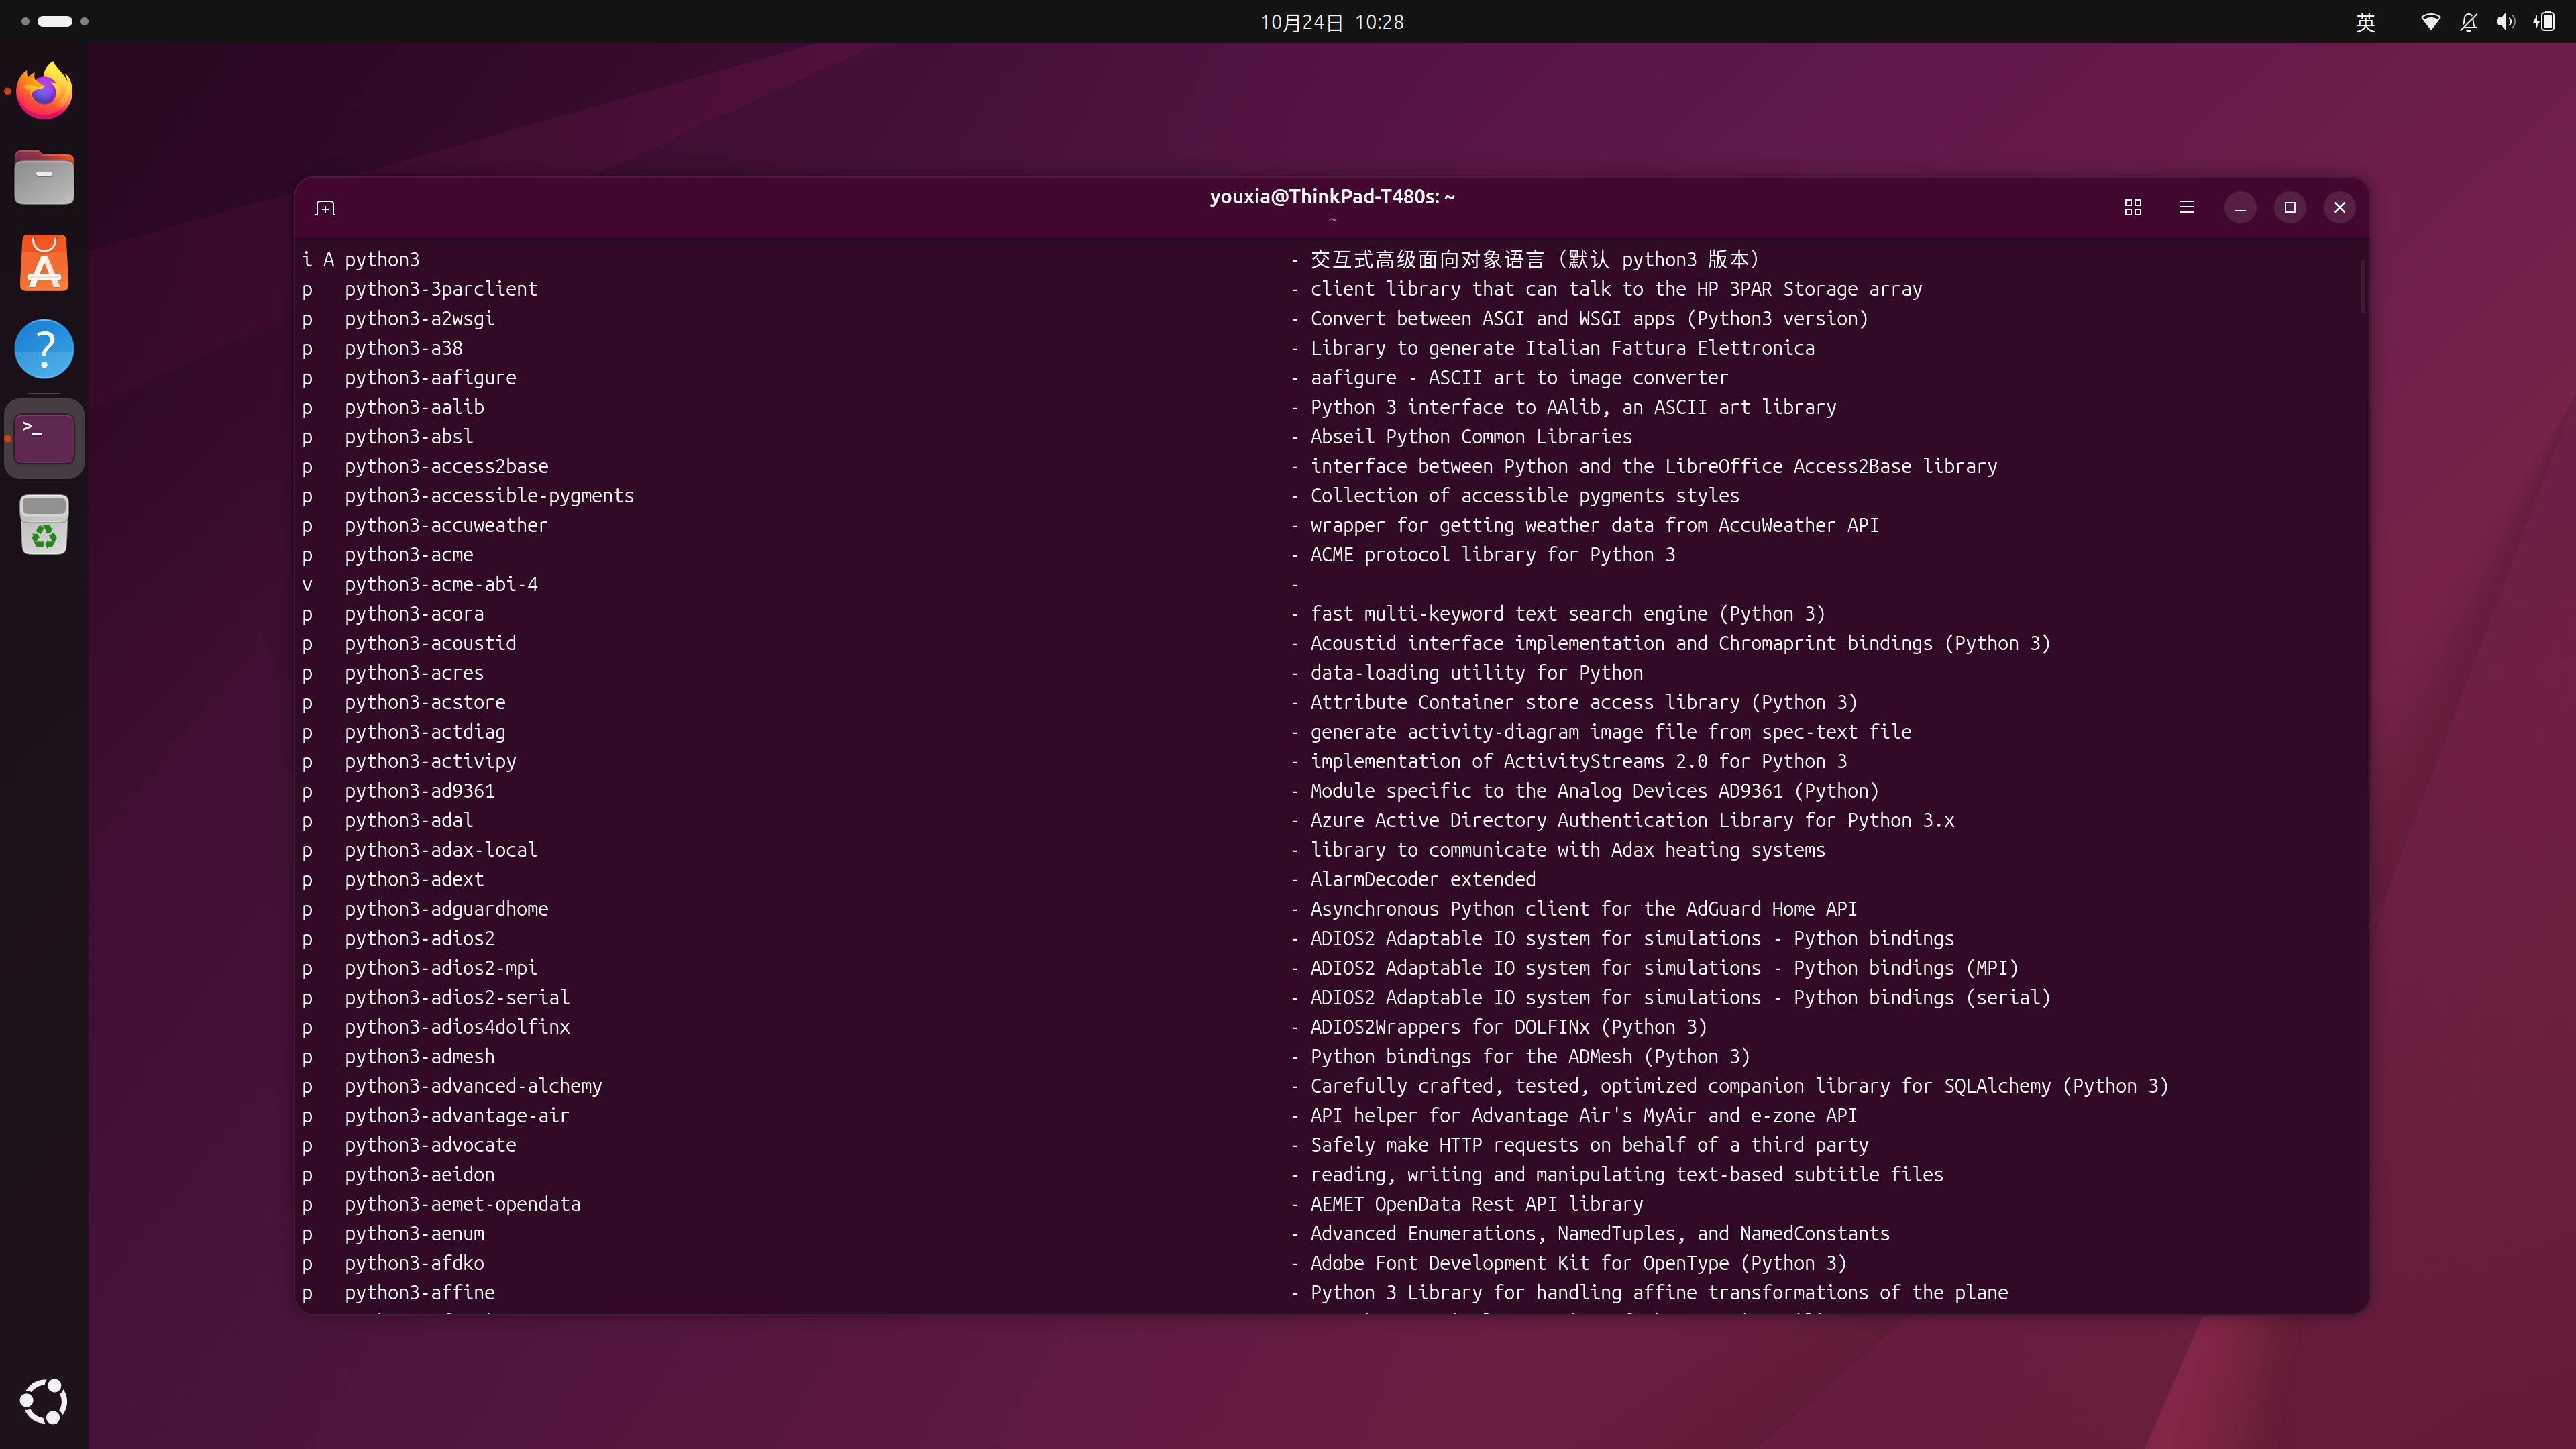The height and width of the screenshot is (1449, 2576).
Task: Select python3-aemet-opendata package name
Action: 462,1204
